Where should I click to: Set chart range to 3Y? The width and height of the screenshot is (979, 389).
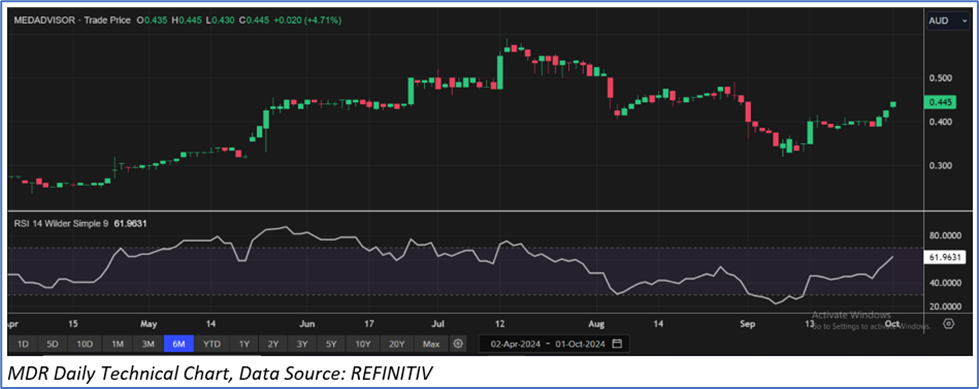point(302,343)
